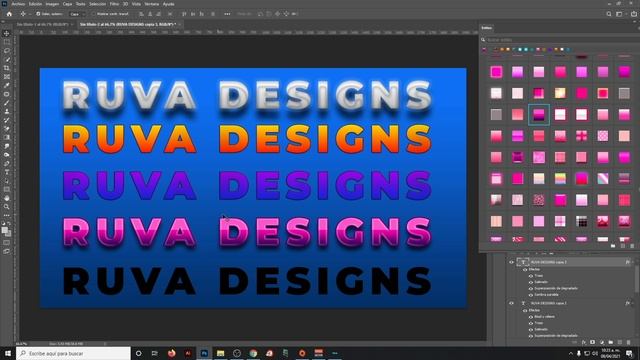Enable Mostrar contr. transf. checkbox
Viewport: 640px width, 360px height.
93,14
